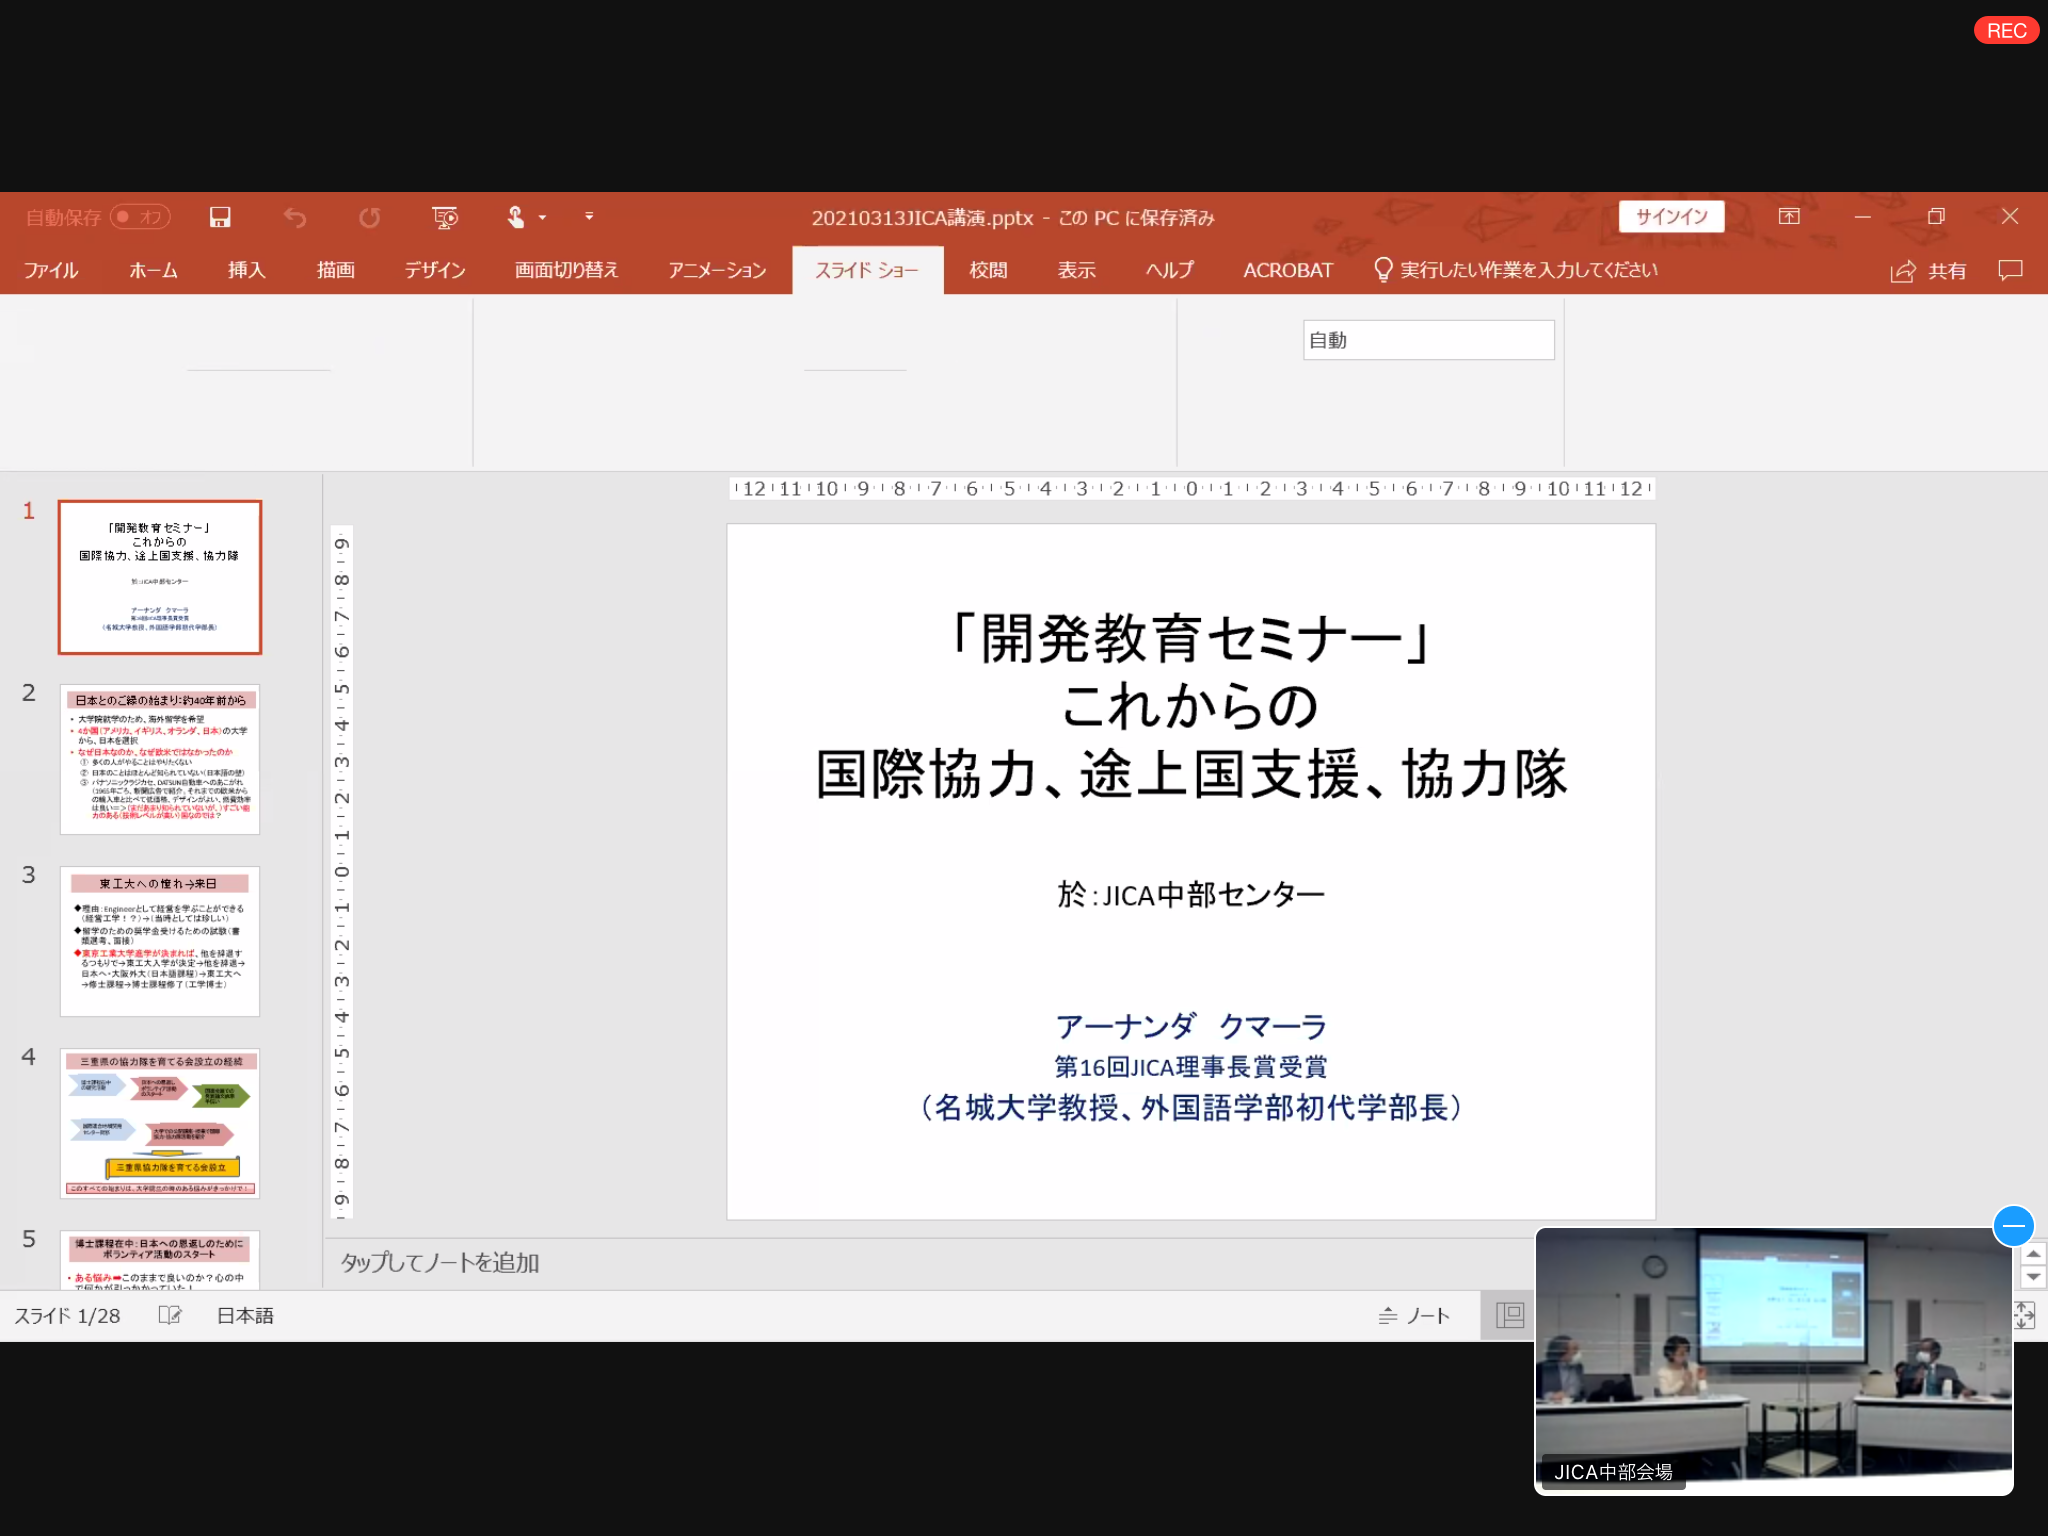This screenshot has height=1536, width=2048.
Task: Select slide 1 thumbnail
Action: (x=160, y=577)
